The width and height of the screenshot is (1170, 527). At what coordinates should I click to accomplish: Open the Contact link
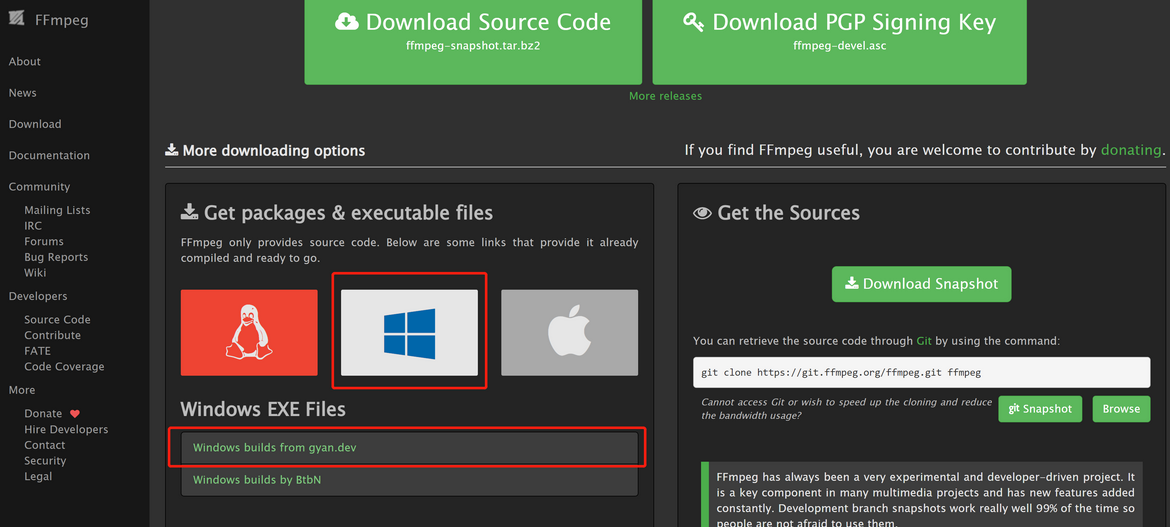(45, 445)
